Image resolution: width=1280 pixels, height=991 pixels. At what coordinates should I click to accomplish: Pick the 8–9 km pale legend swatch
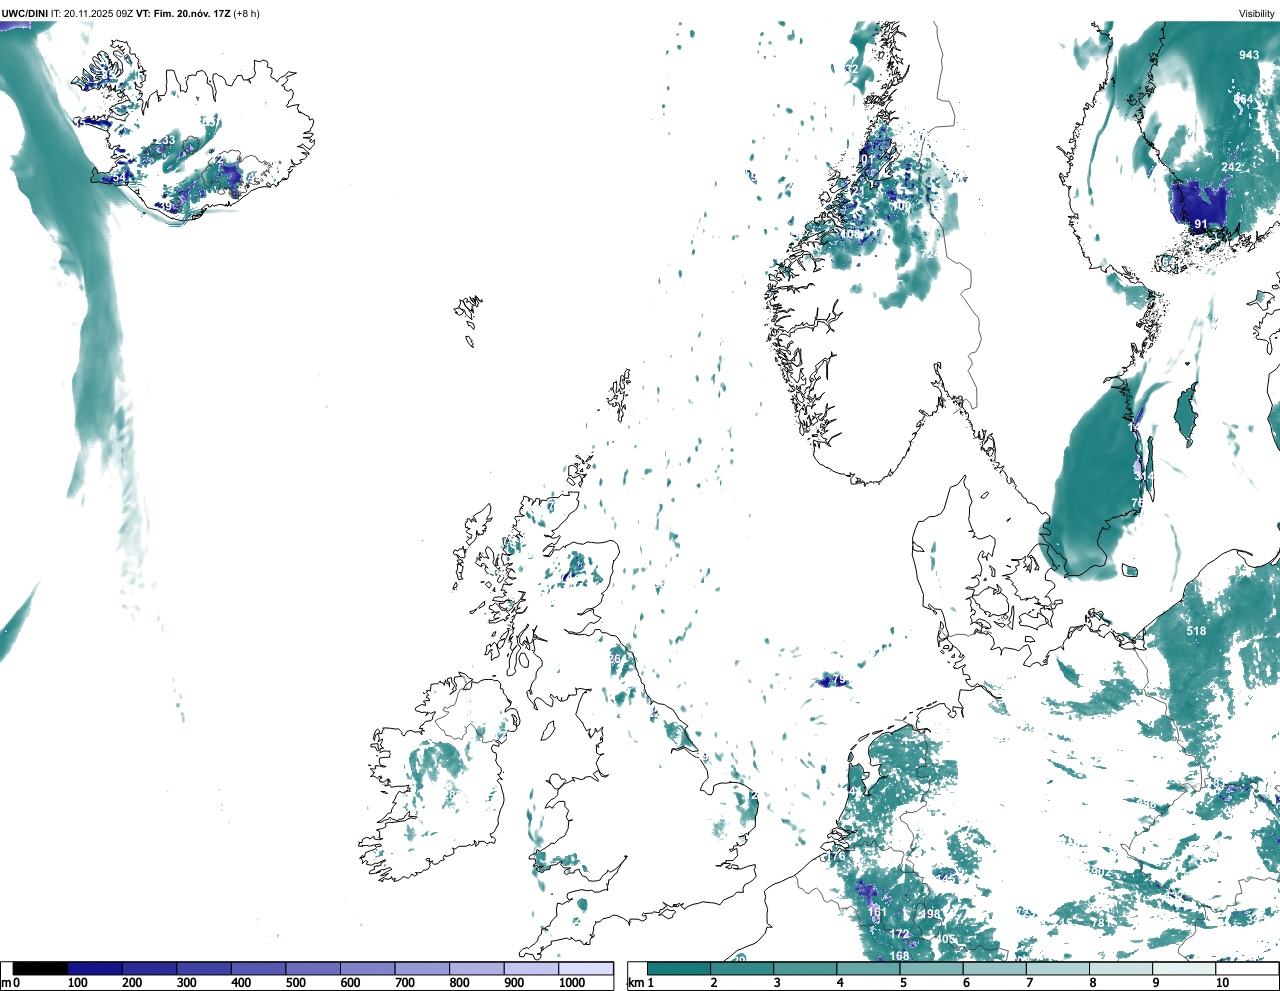click(1121, 969)
